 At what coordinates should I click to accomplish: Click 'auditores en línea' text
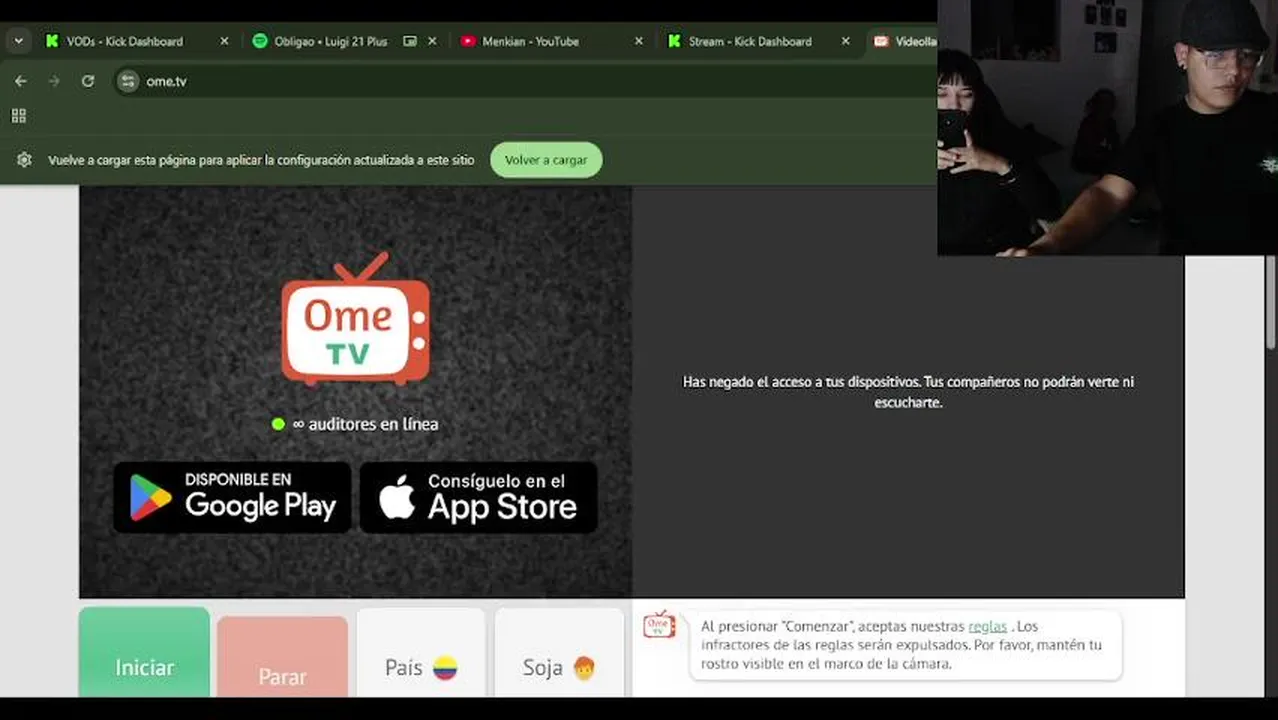[x=373, y=424]
